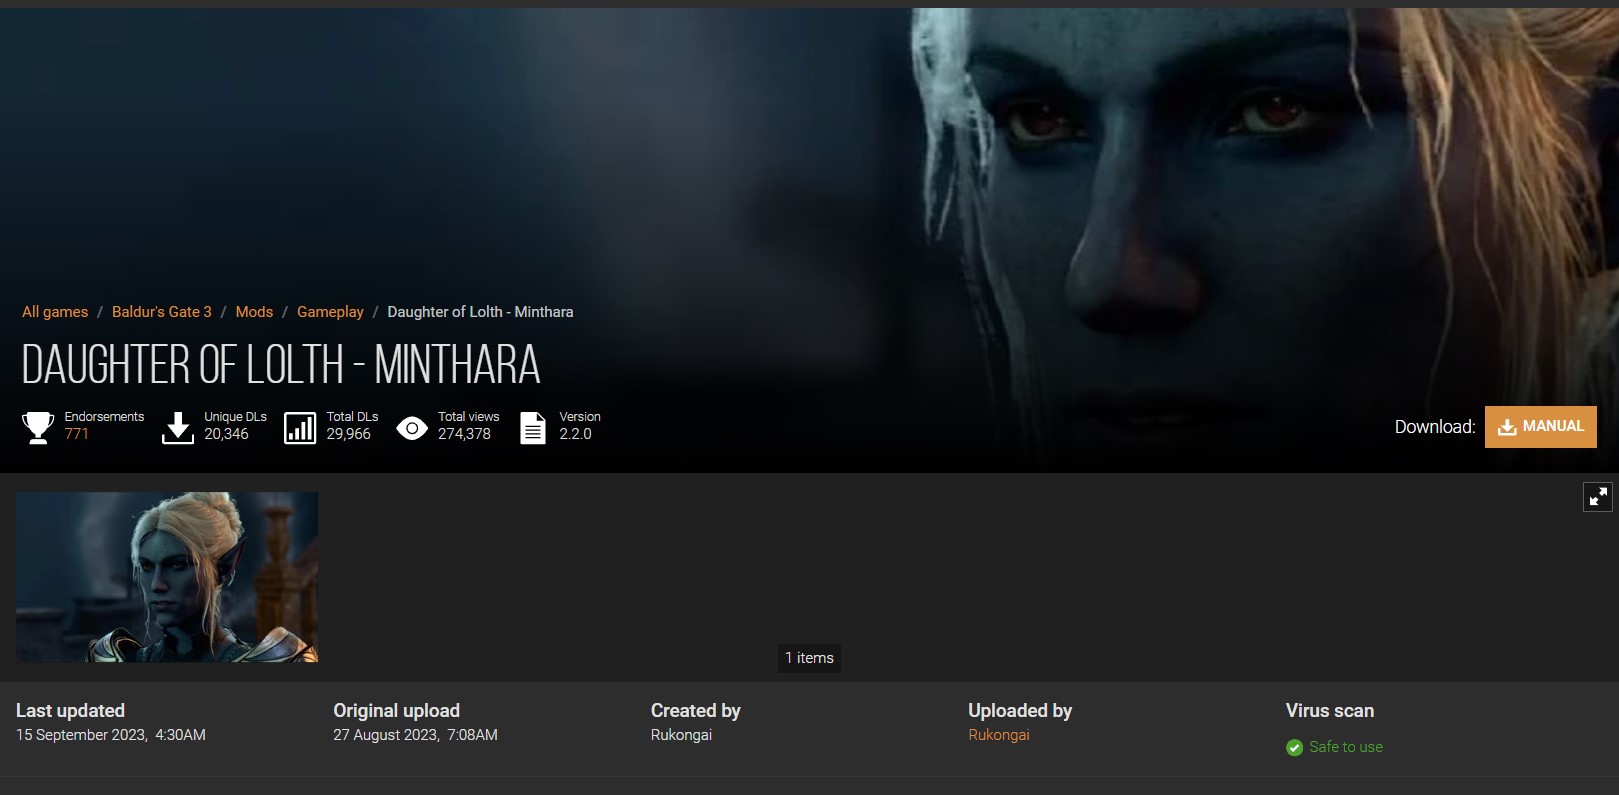The image size is (1619, 795).
Task: Click the Unique DLs download arrow icon
Action: click(x=178, y=427)
